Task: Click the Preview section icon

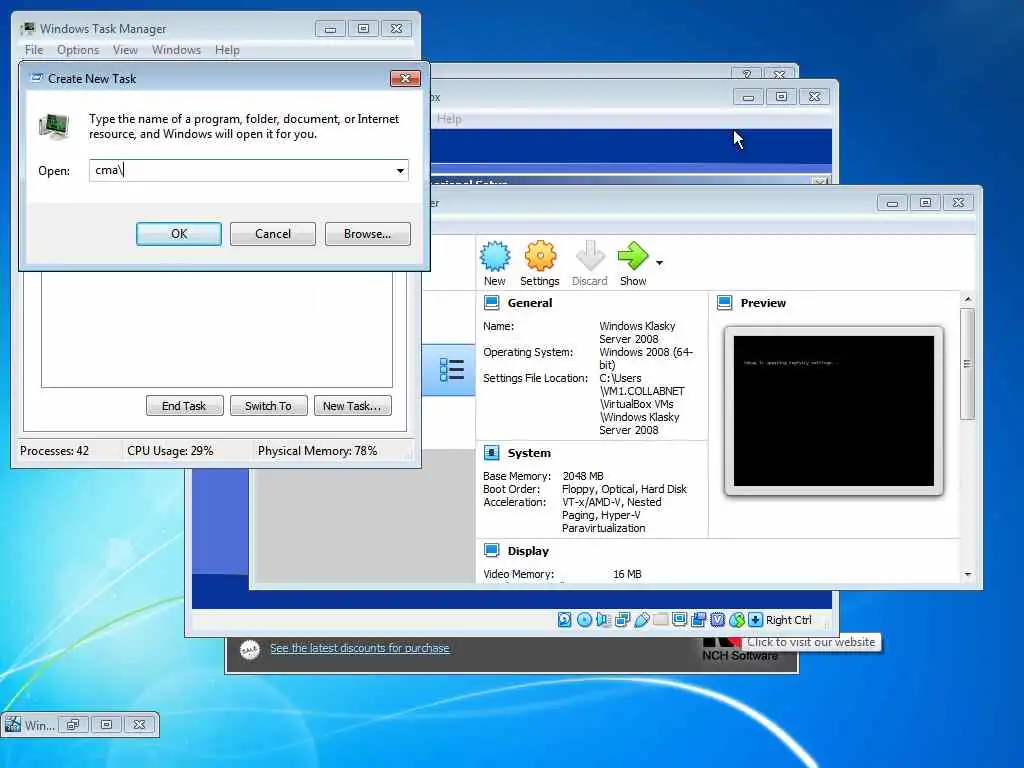Action: click(725, 303)
